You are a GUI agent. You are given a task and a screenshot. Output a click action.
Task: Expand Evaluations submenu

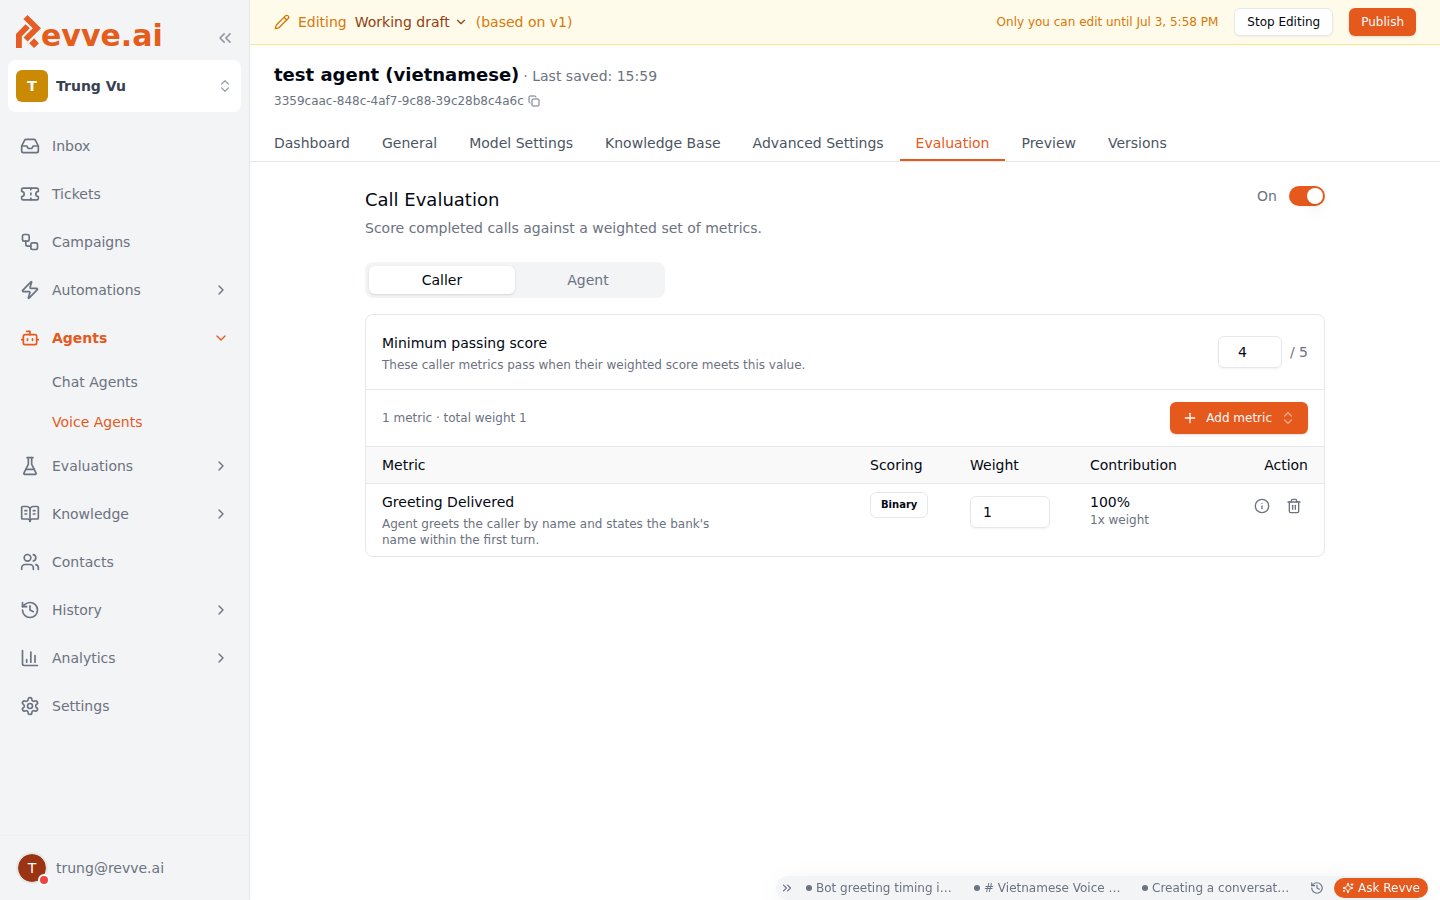(x=221, y=466)
